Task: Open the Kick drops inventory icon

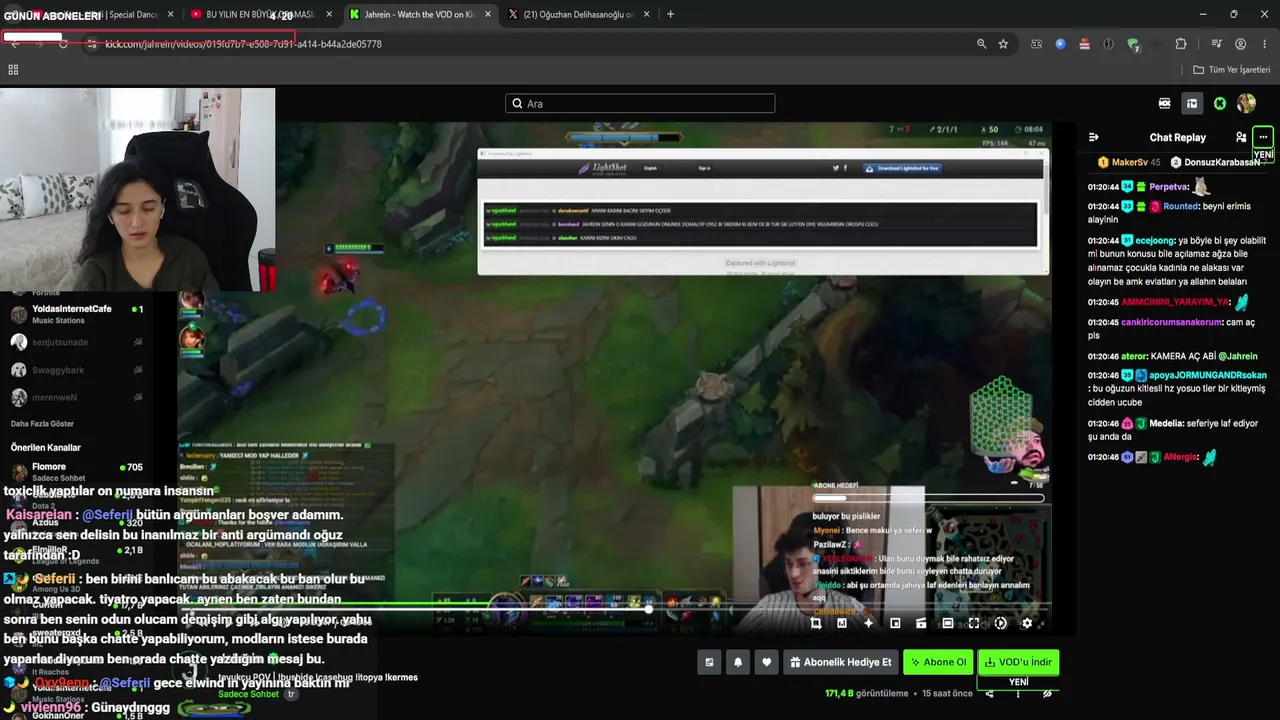Action: coord(1192,103)
